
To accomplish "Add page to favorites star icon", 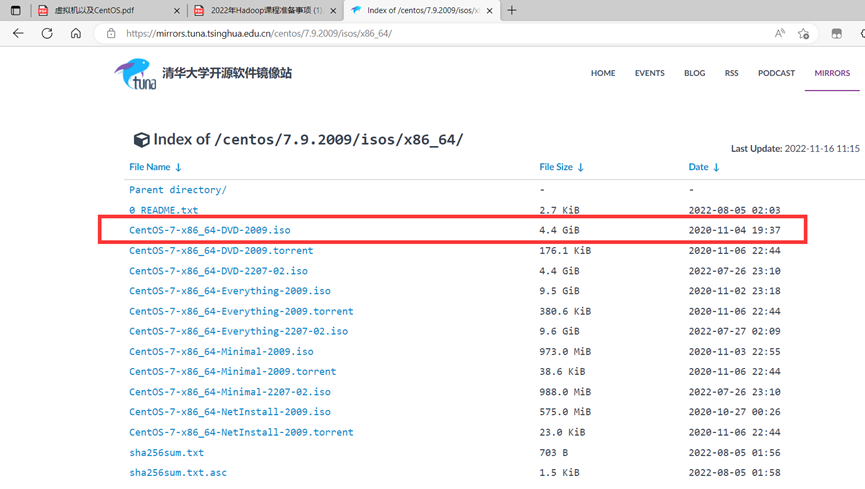I will click(x=803, y=34).
